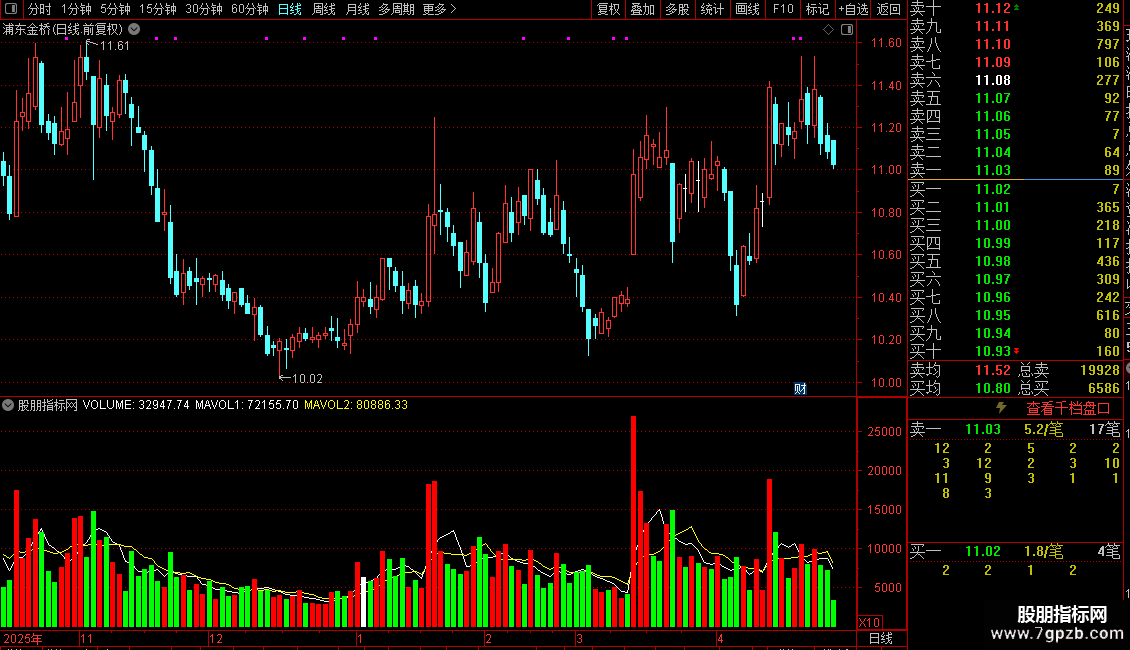Click the 返回 back button
Image resolution: width=1130 pixels, height=650 pixels.
889,9
